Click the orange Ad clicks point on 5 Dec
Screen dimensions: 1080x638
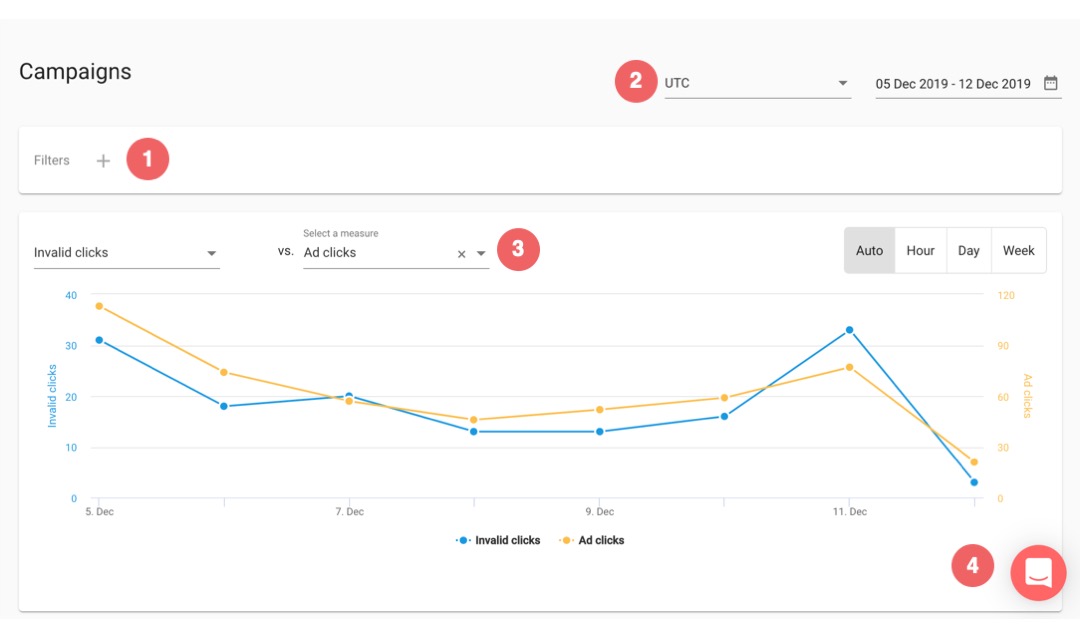[99, 306]
